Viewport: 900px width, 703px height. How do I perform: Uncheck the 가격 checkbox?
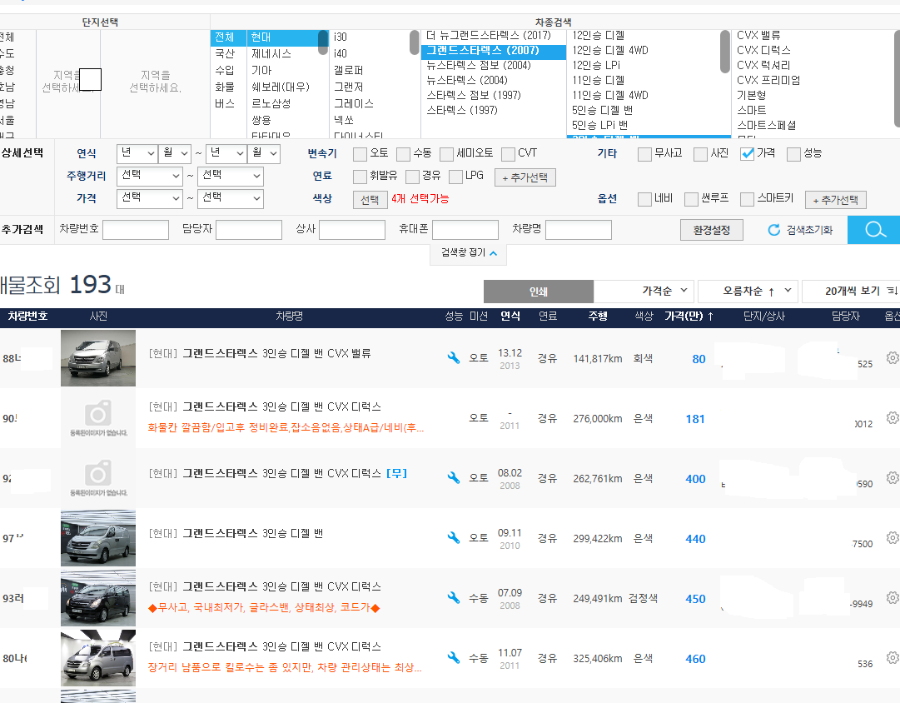pyautogui.click(x=747, y=154)
